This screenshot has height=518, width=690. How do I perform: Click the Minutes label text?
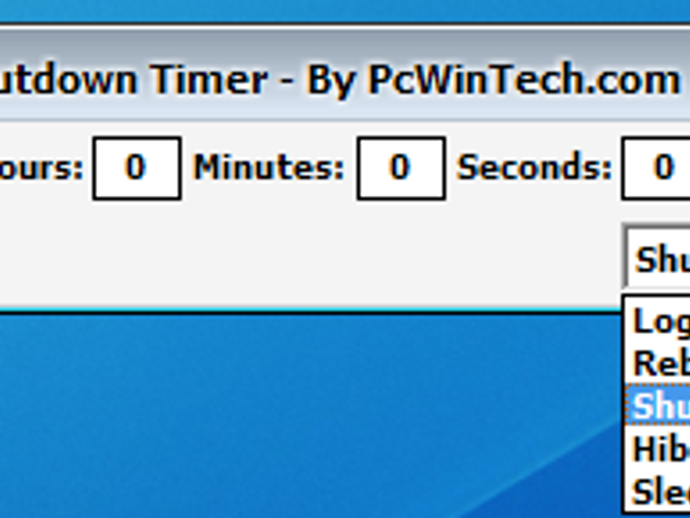pyautogui.click(x=269, y=168)
